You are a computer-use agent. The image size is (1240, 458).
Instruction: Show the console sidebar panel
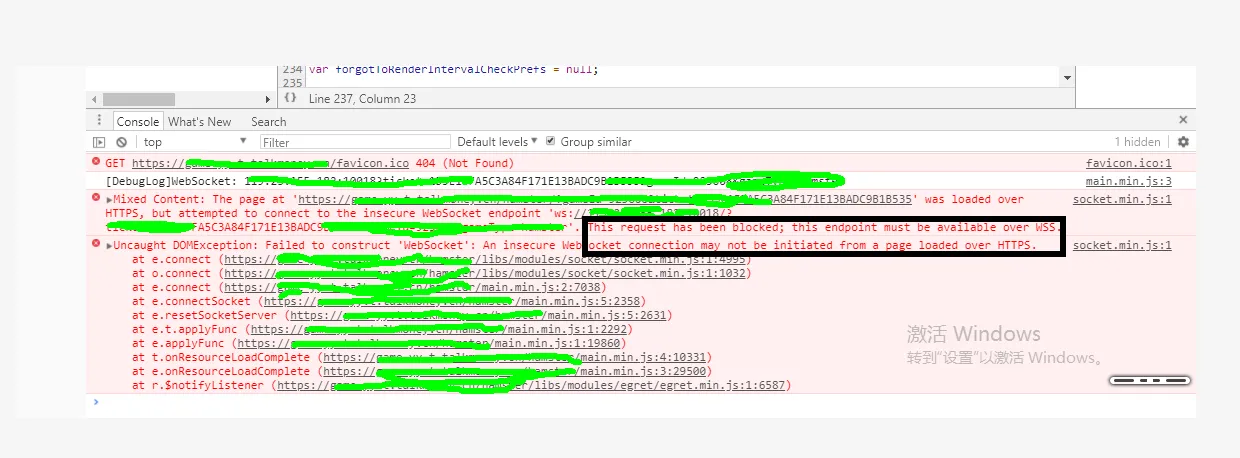(99, 142)
